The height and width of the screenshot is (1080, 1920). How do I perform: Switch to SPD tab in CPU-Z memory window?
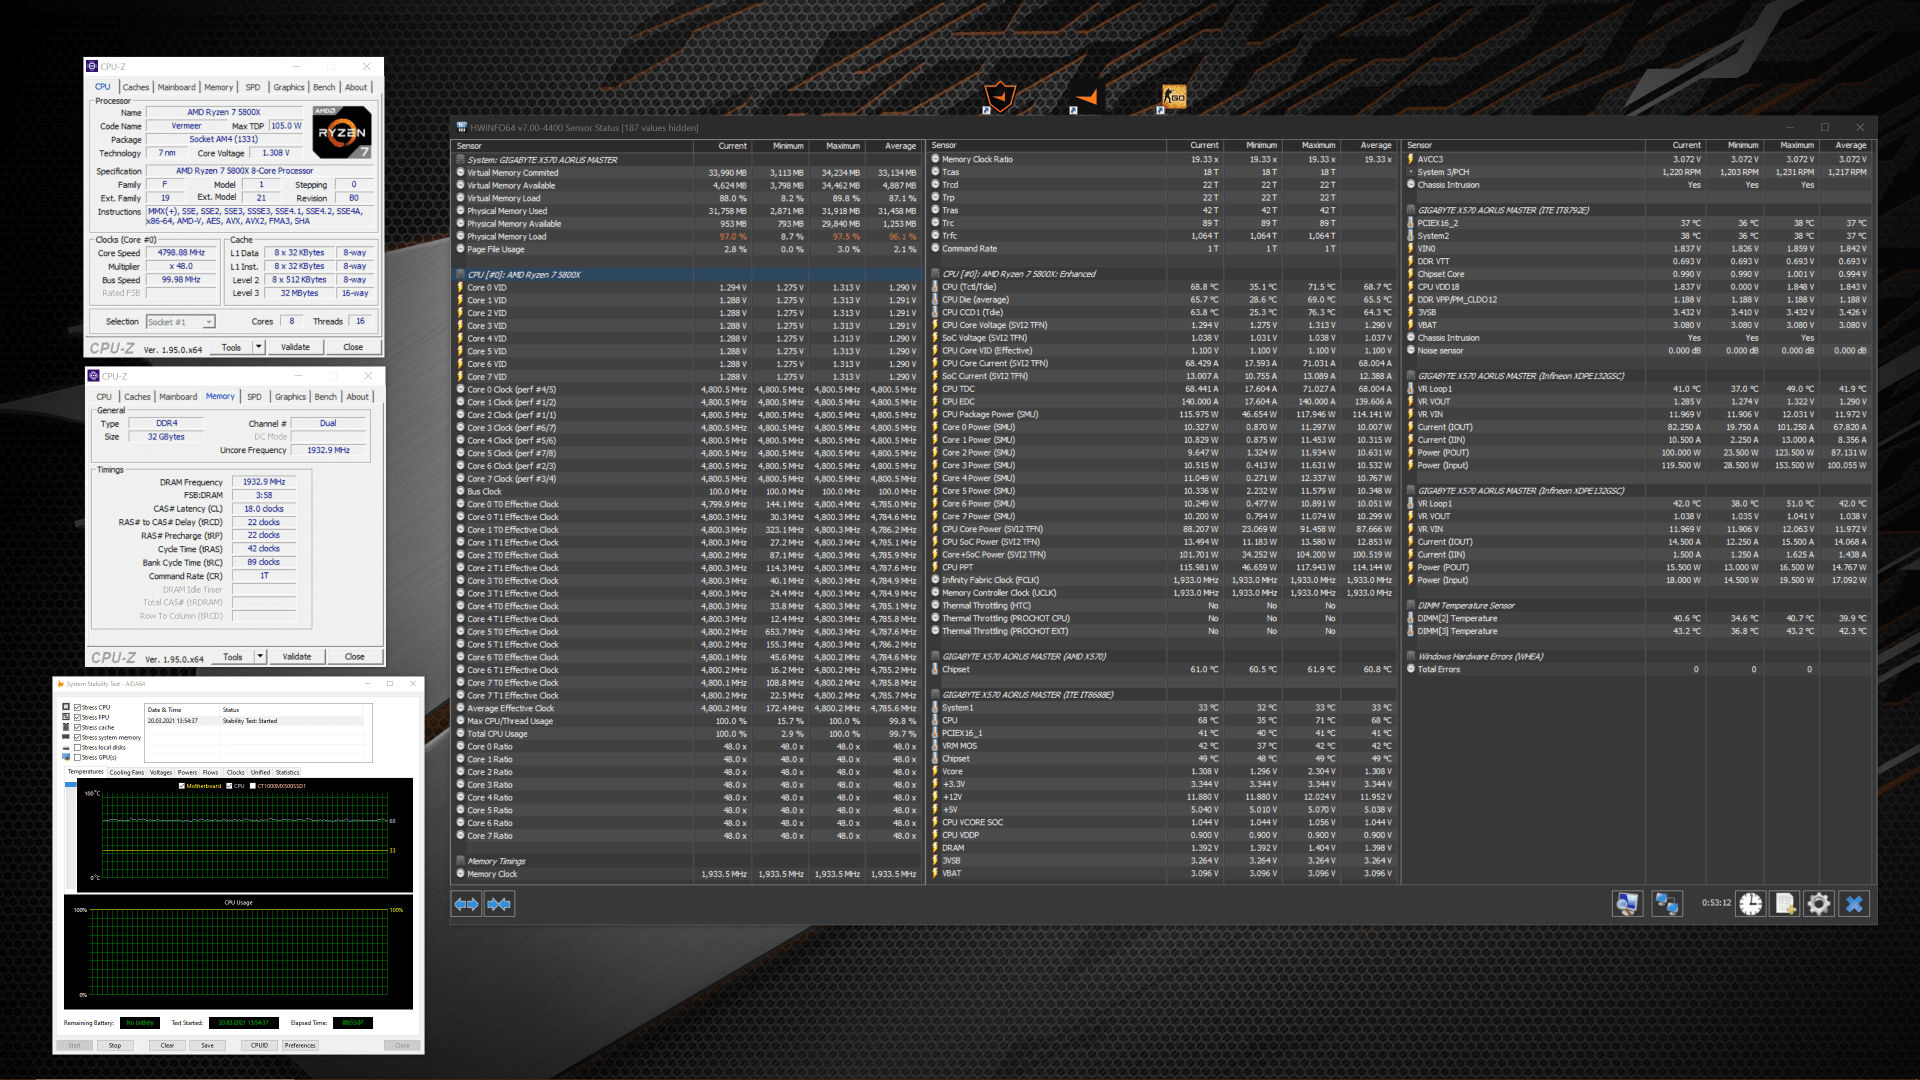(x=254, y=397)
